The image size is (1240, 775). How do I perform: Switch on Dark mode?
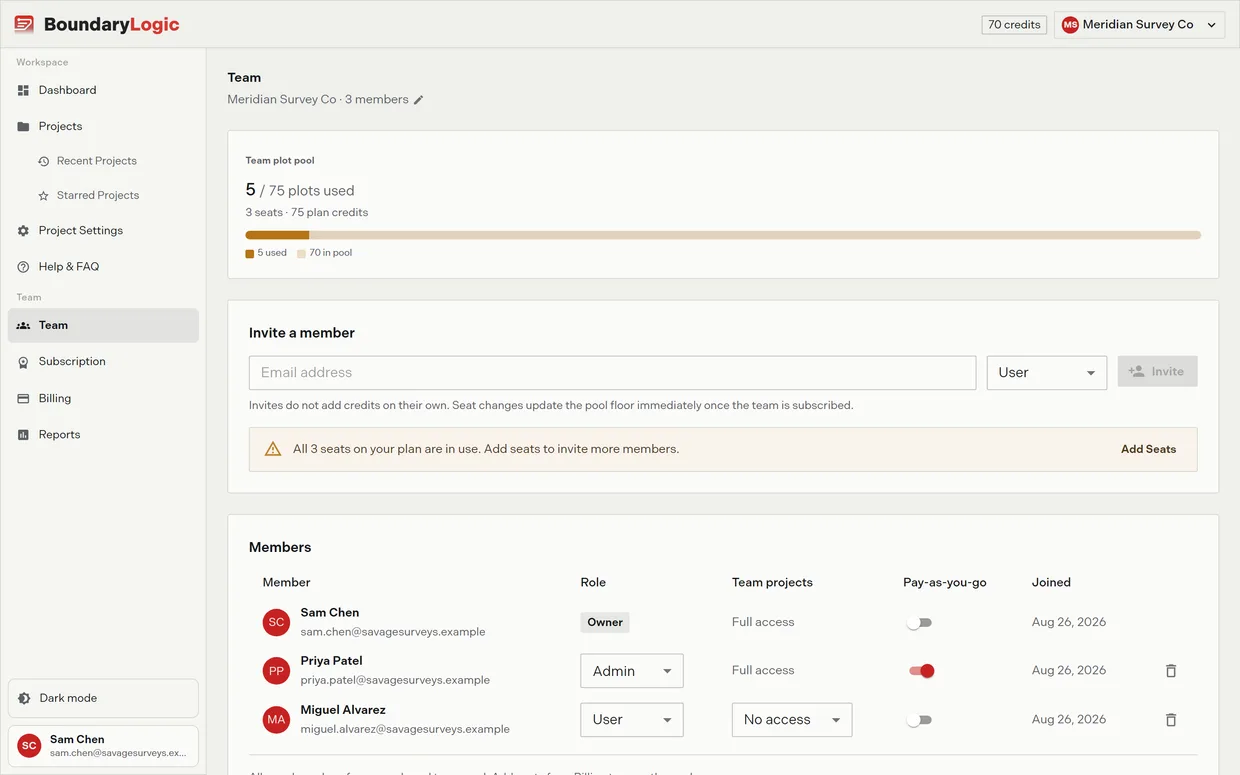coord(103,698)
